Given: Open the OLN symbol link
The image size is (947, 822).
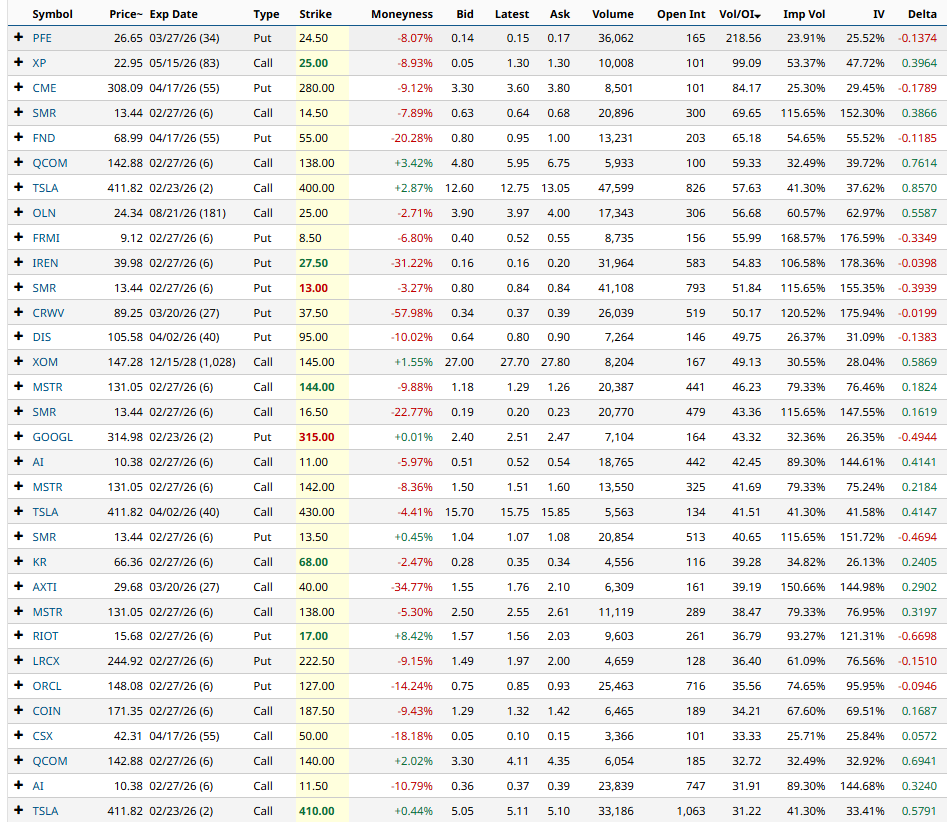Looking at the screenshot, I should pyautogui.click(x=44, y=213).
